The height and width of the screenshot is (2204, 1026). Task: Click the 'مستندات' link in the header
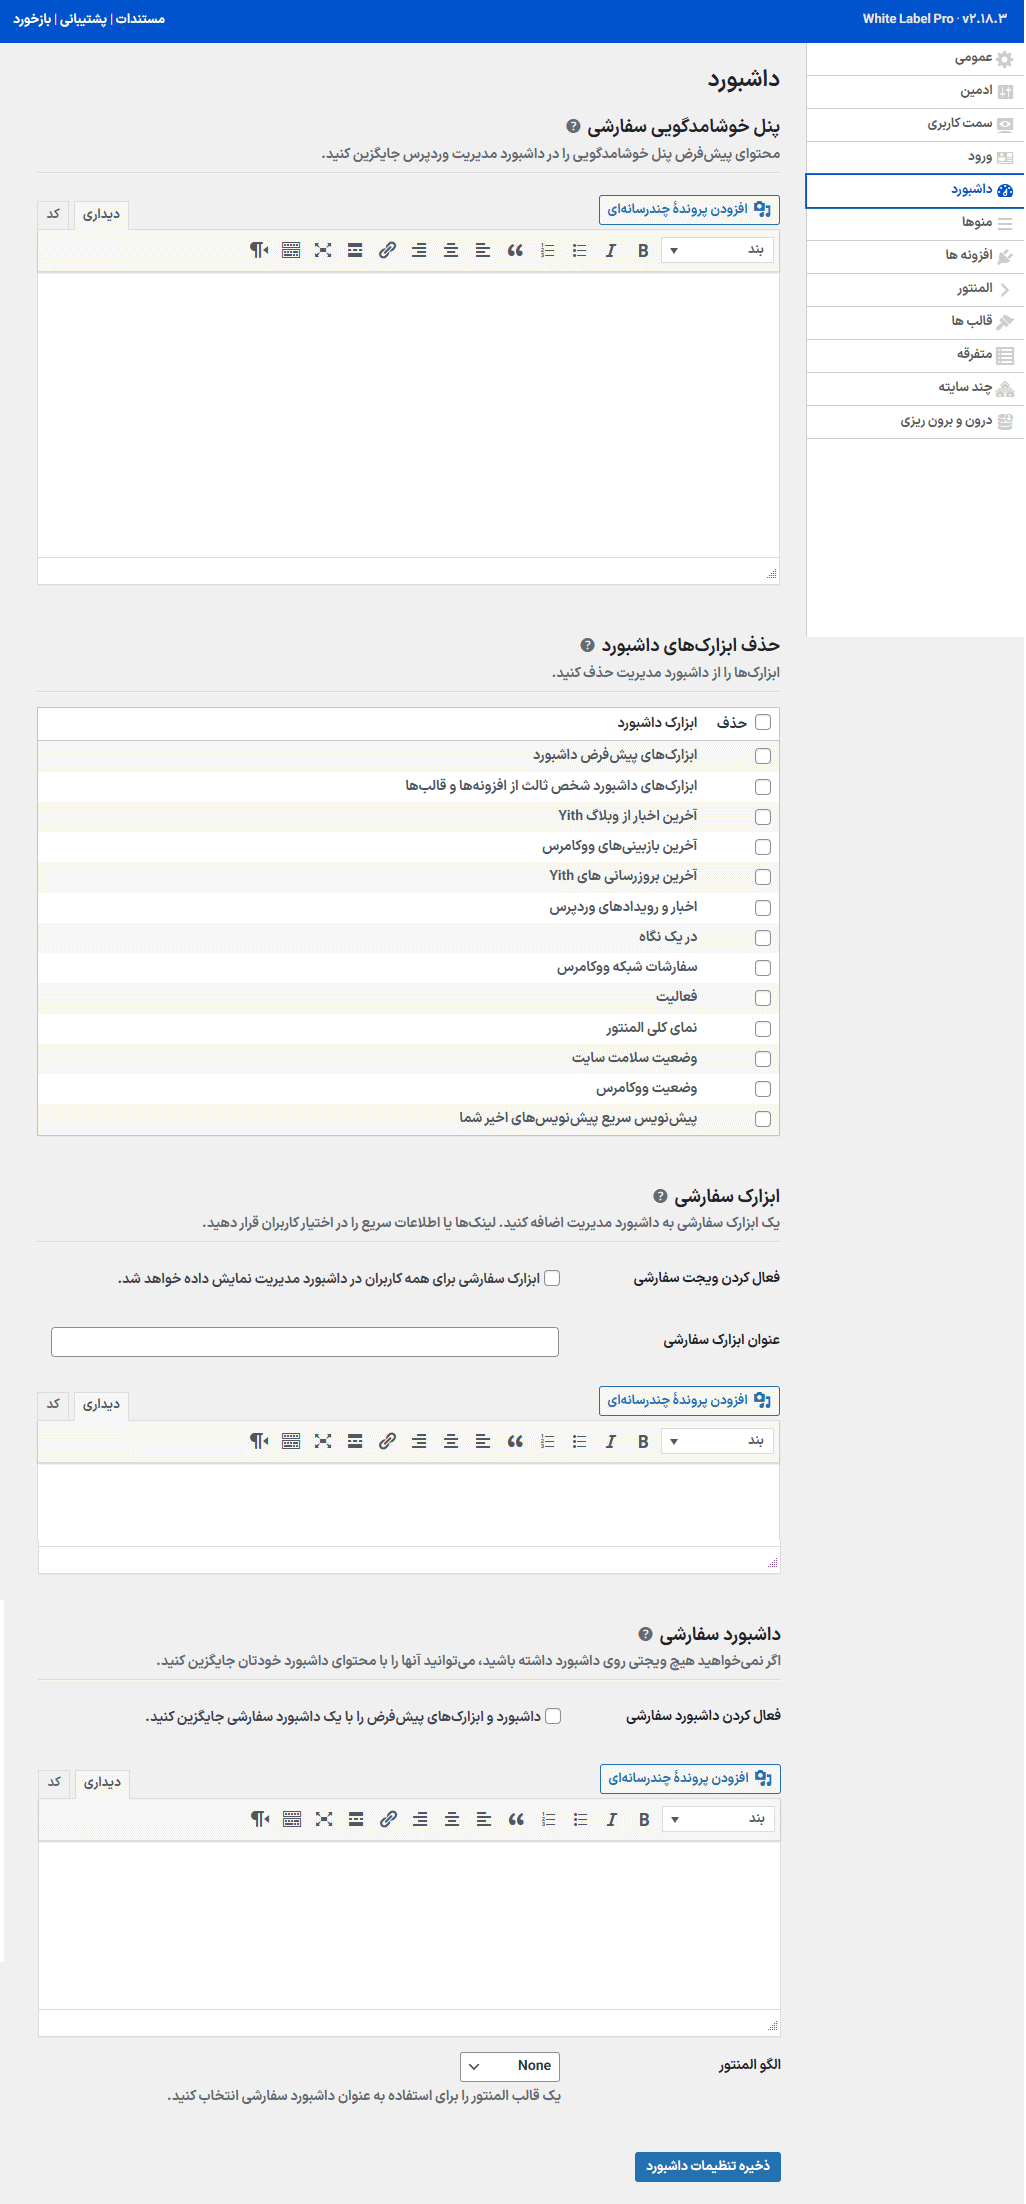point(140,19)
